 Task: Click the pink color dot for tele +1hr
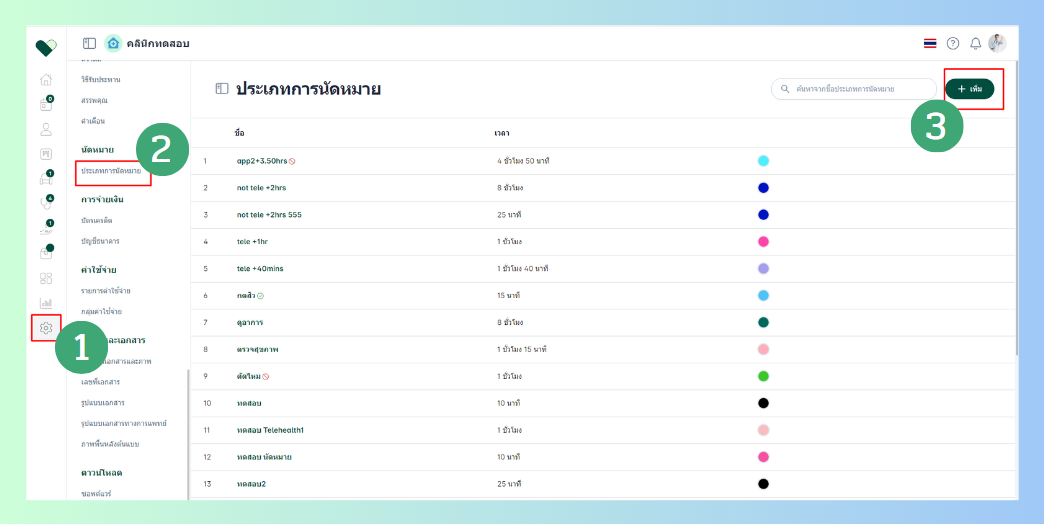(x=764, y=242)
